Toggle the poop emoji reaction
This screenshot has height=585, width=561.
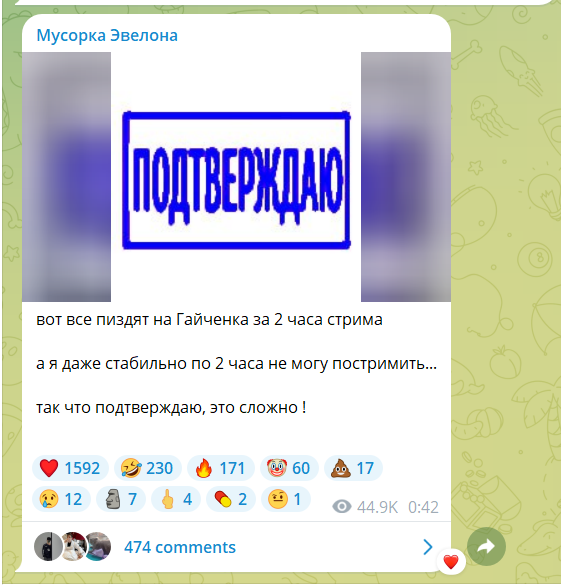click(x=353, y=468)
